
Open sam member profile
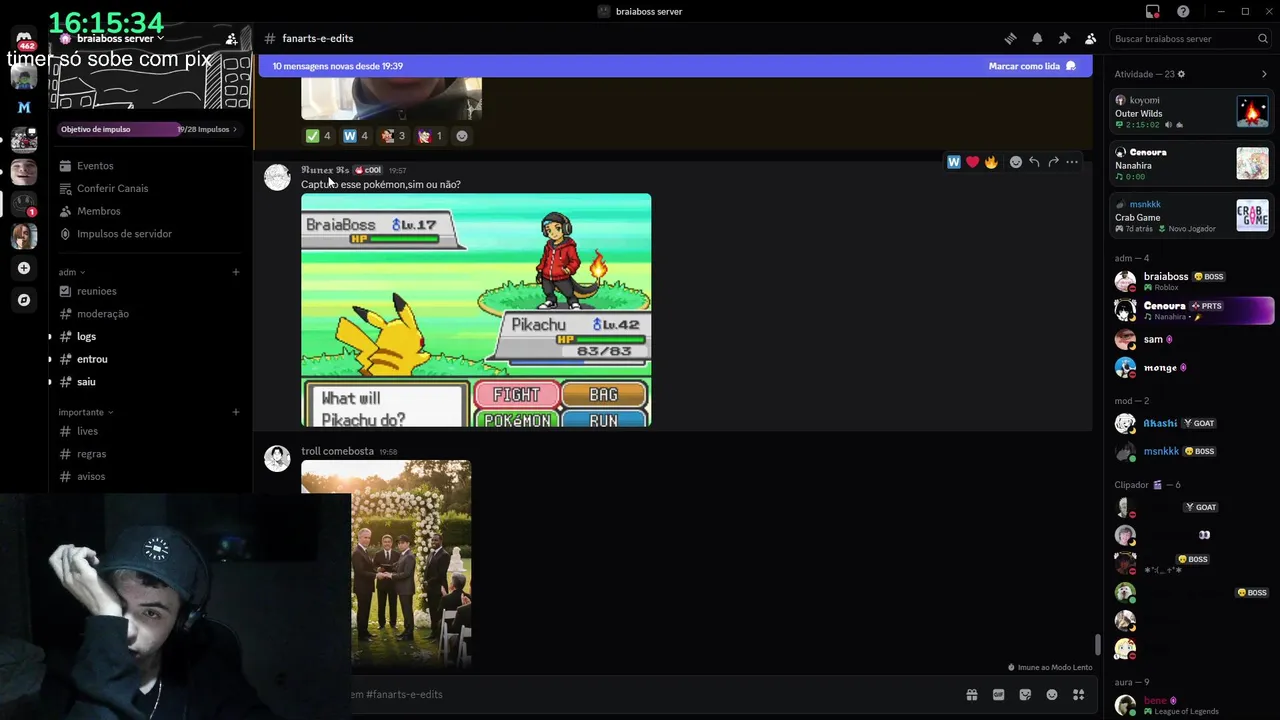[1192, 339]
